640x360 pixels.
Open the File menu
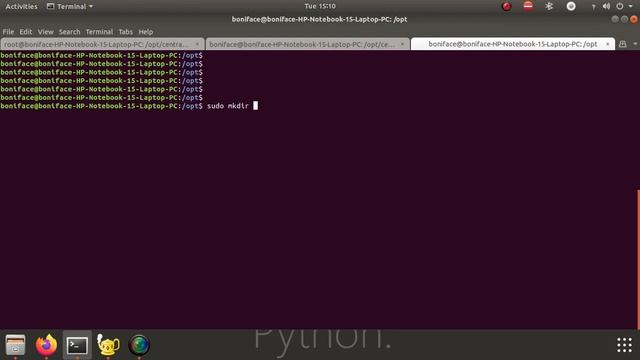click(x=8, y=31)
